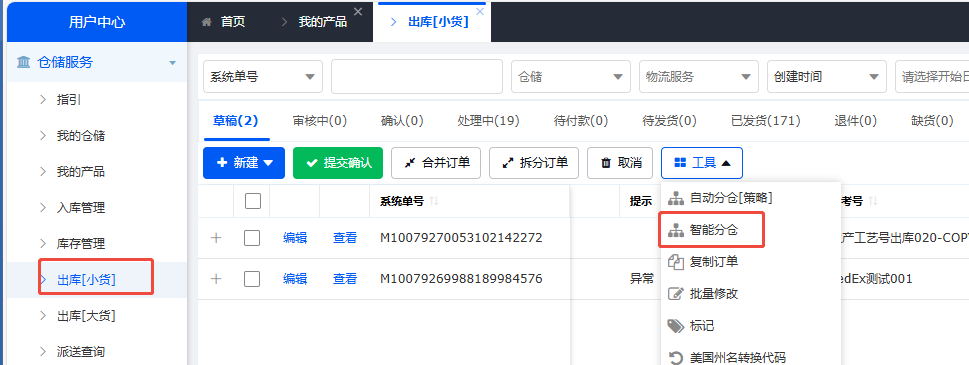Click the start date picker field

point(932,77)
